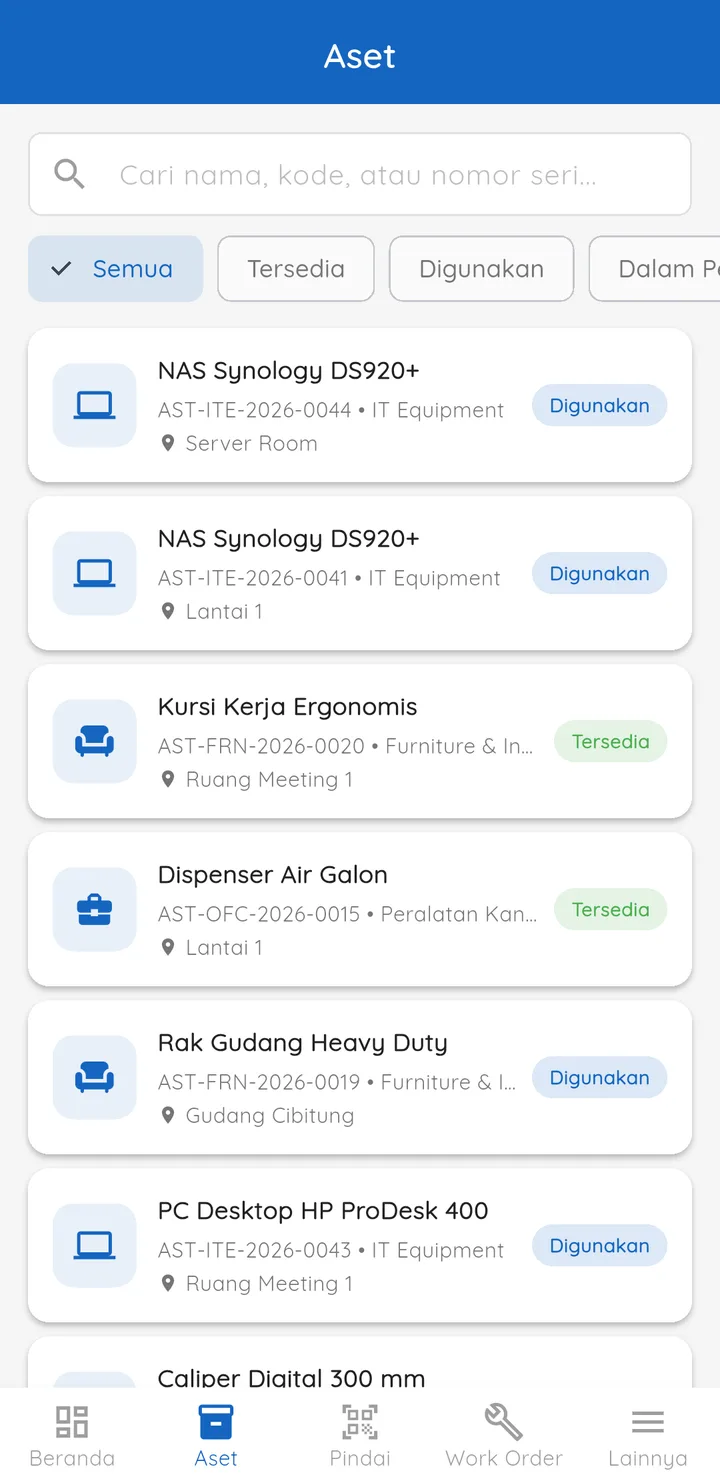This screenshot has height=1475, width=720.
Task: Choose the partially visible Dalam filter chip
Action: [655, 269]
